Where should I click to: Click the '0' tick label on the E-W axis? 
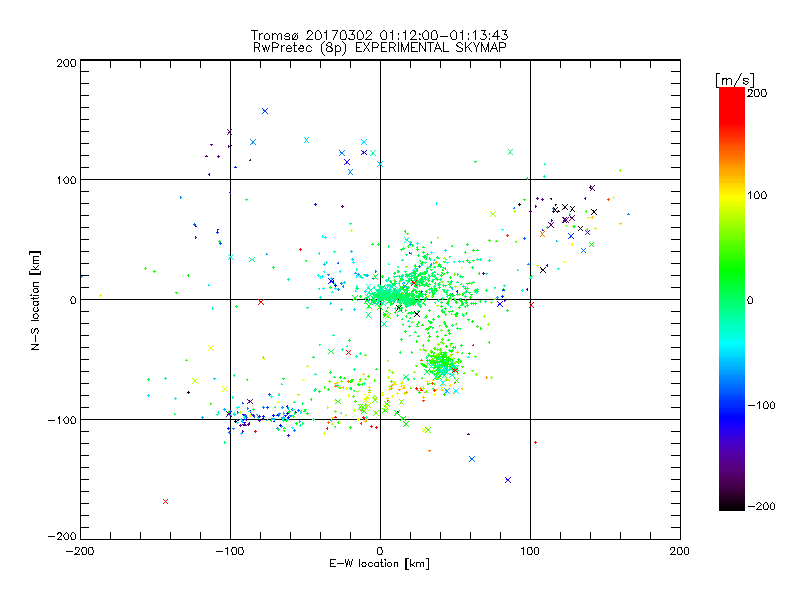[x=380, y=551]
